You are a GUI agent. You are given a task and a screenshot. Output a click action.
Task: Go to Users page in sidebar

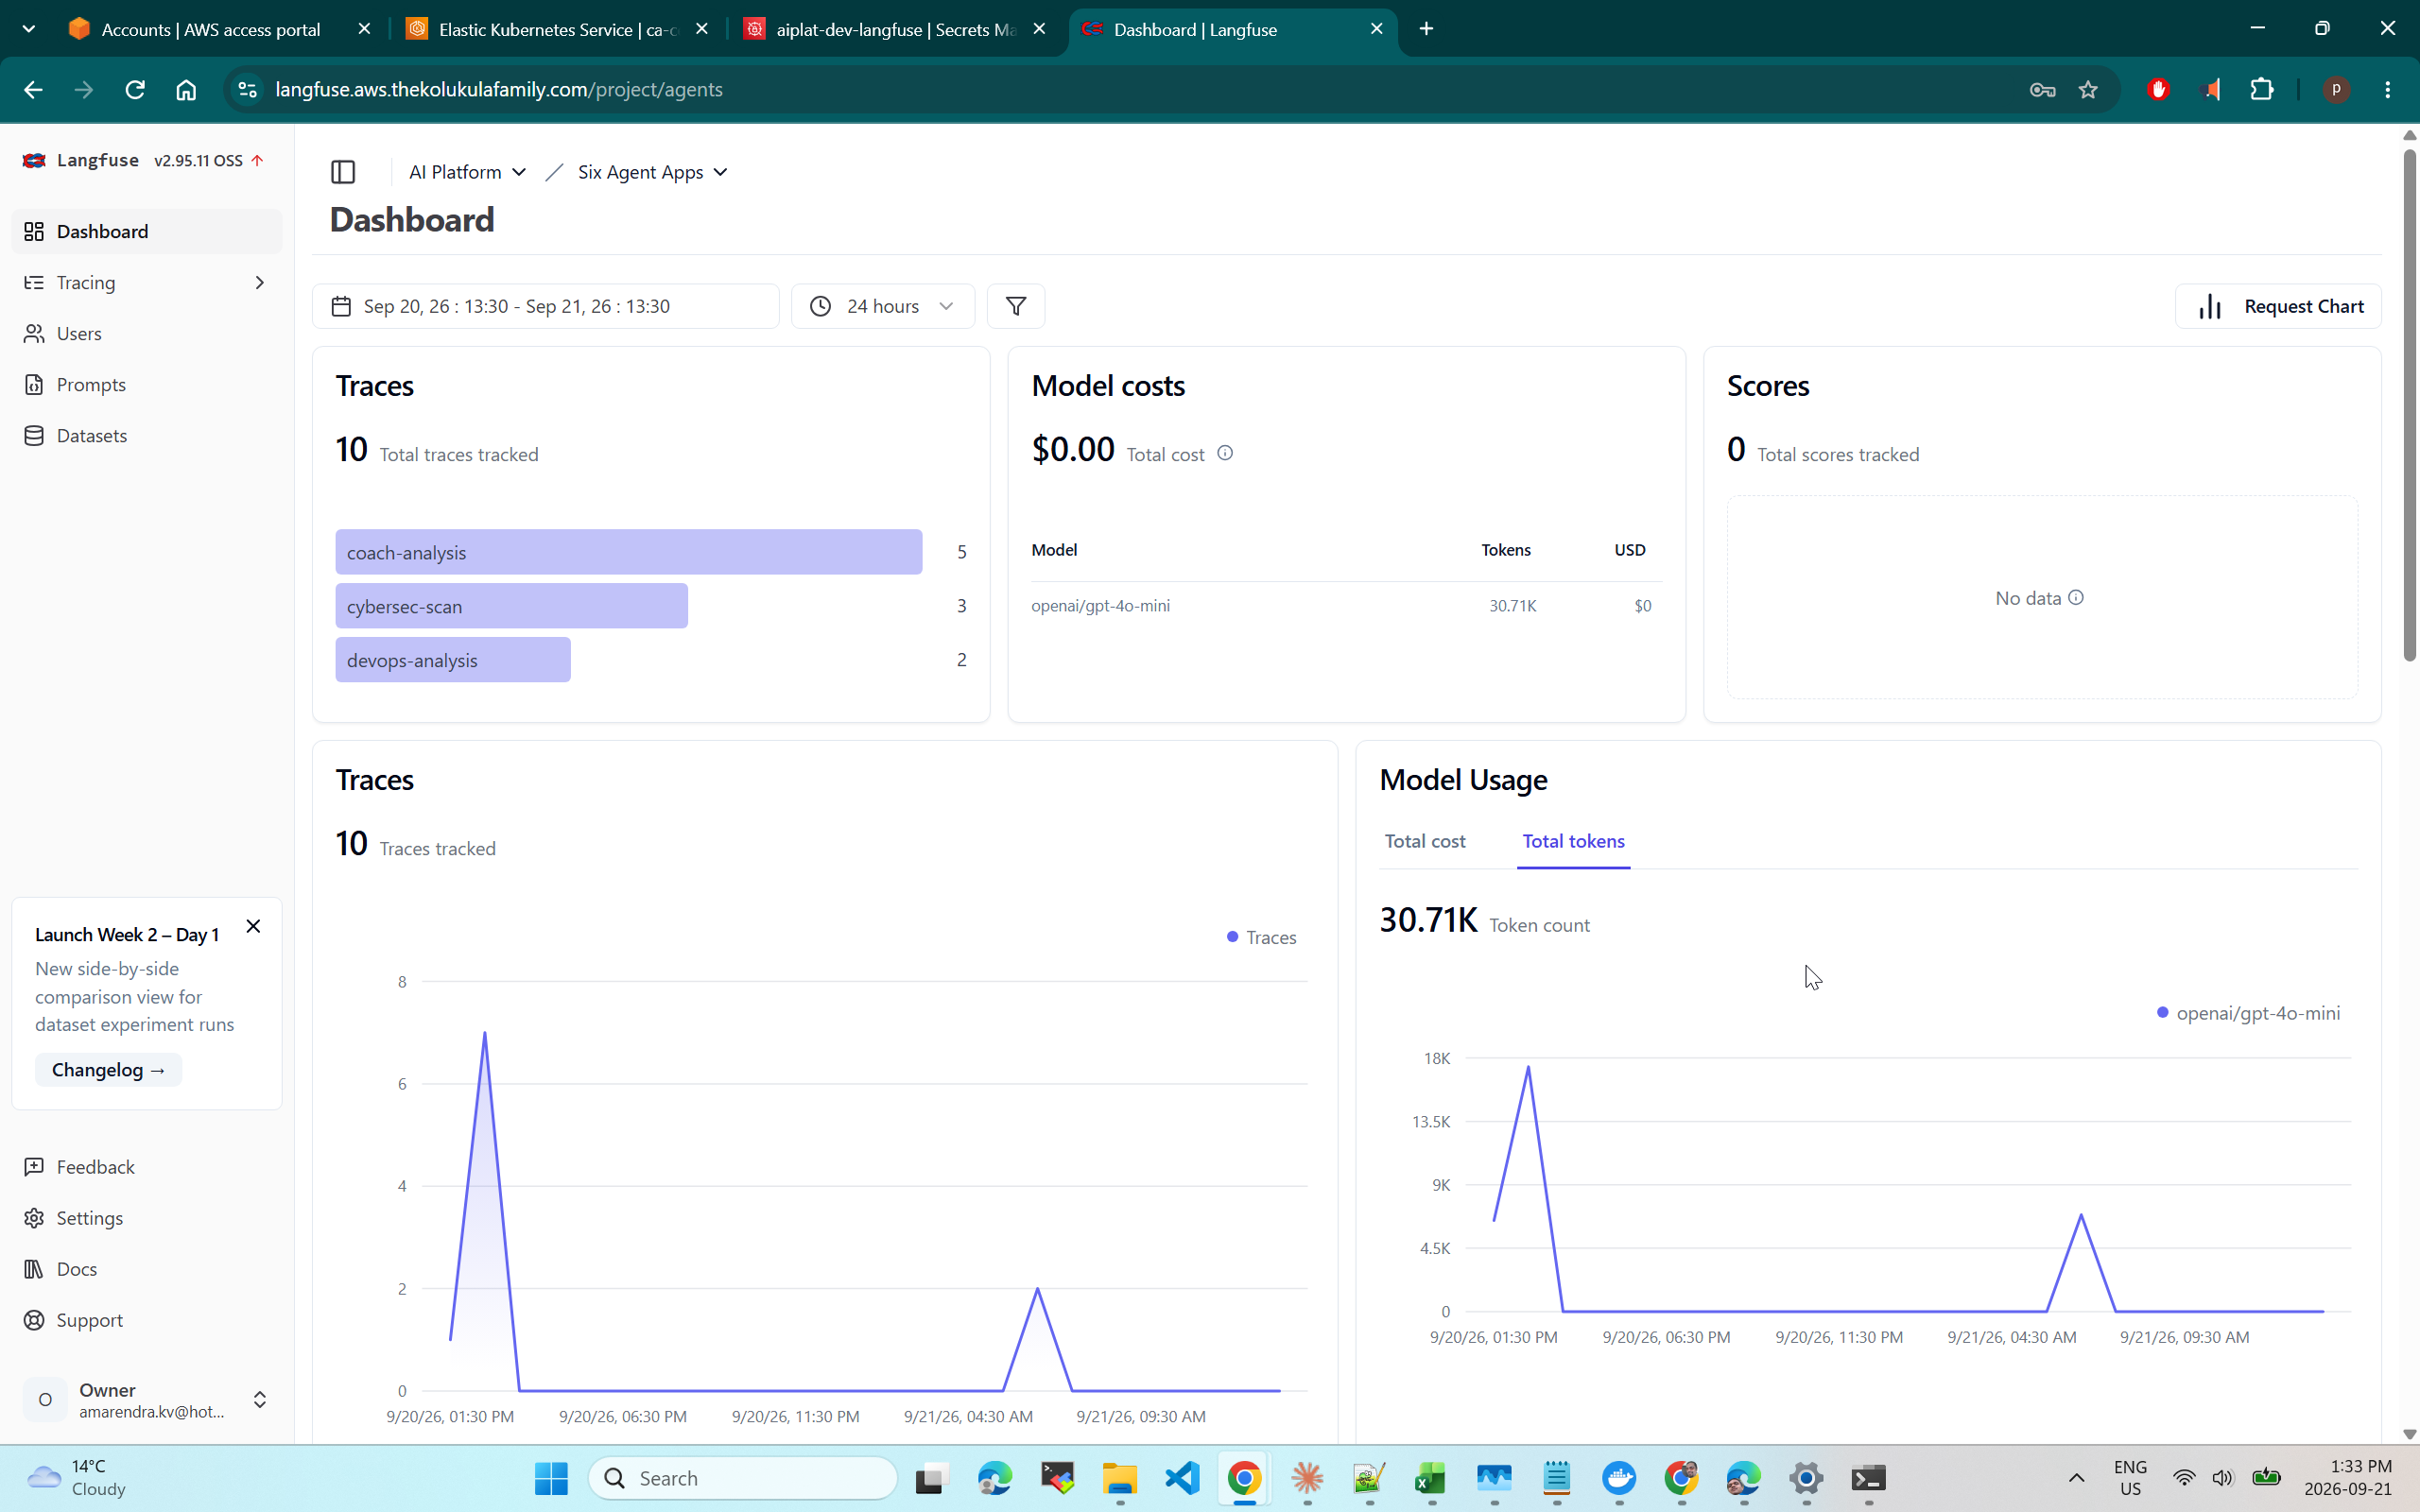[x=147, y=334]
